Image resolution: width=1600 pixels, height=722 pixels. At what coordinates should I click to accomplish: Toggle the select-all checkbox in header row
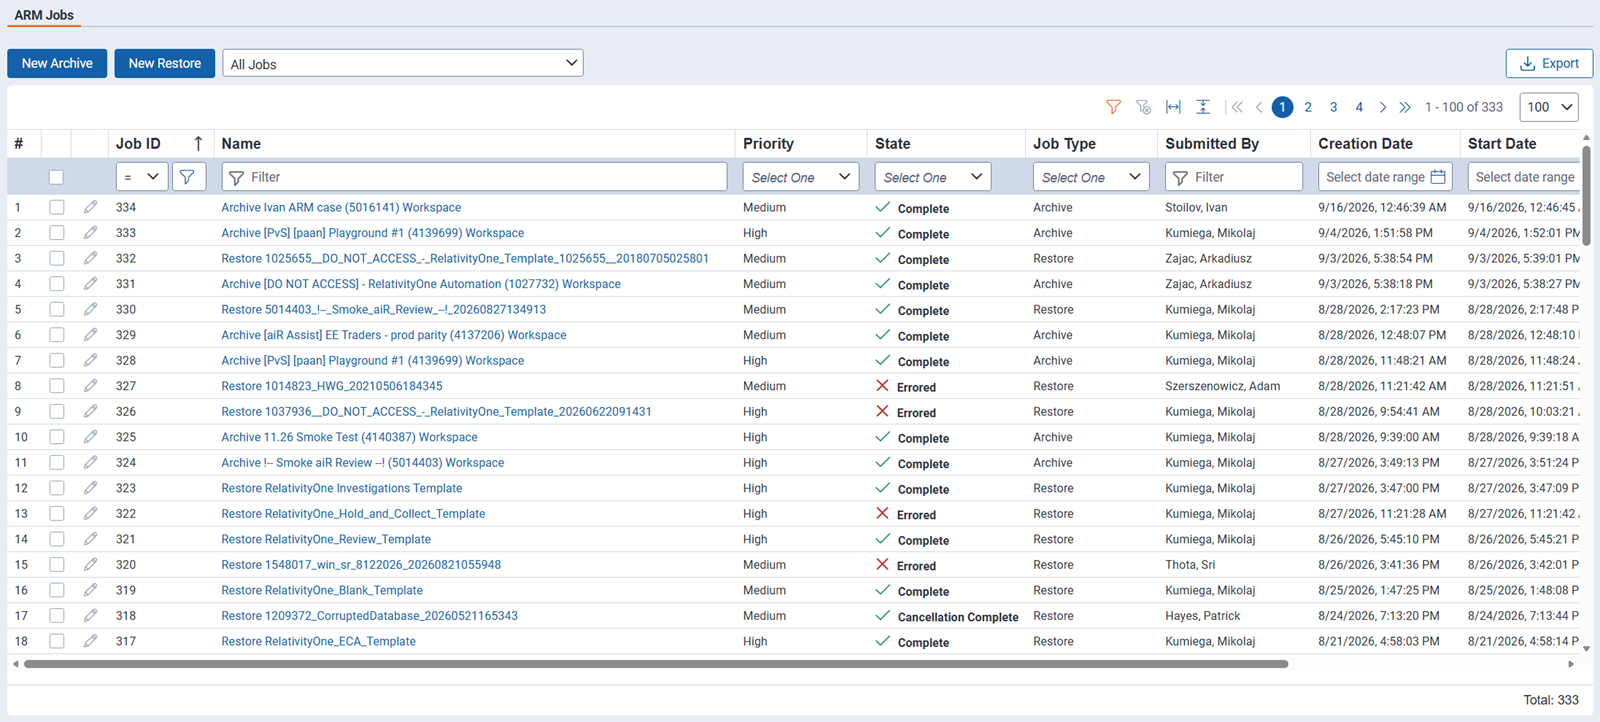[56, 177]
